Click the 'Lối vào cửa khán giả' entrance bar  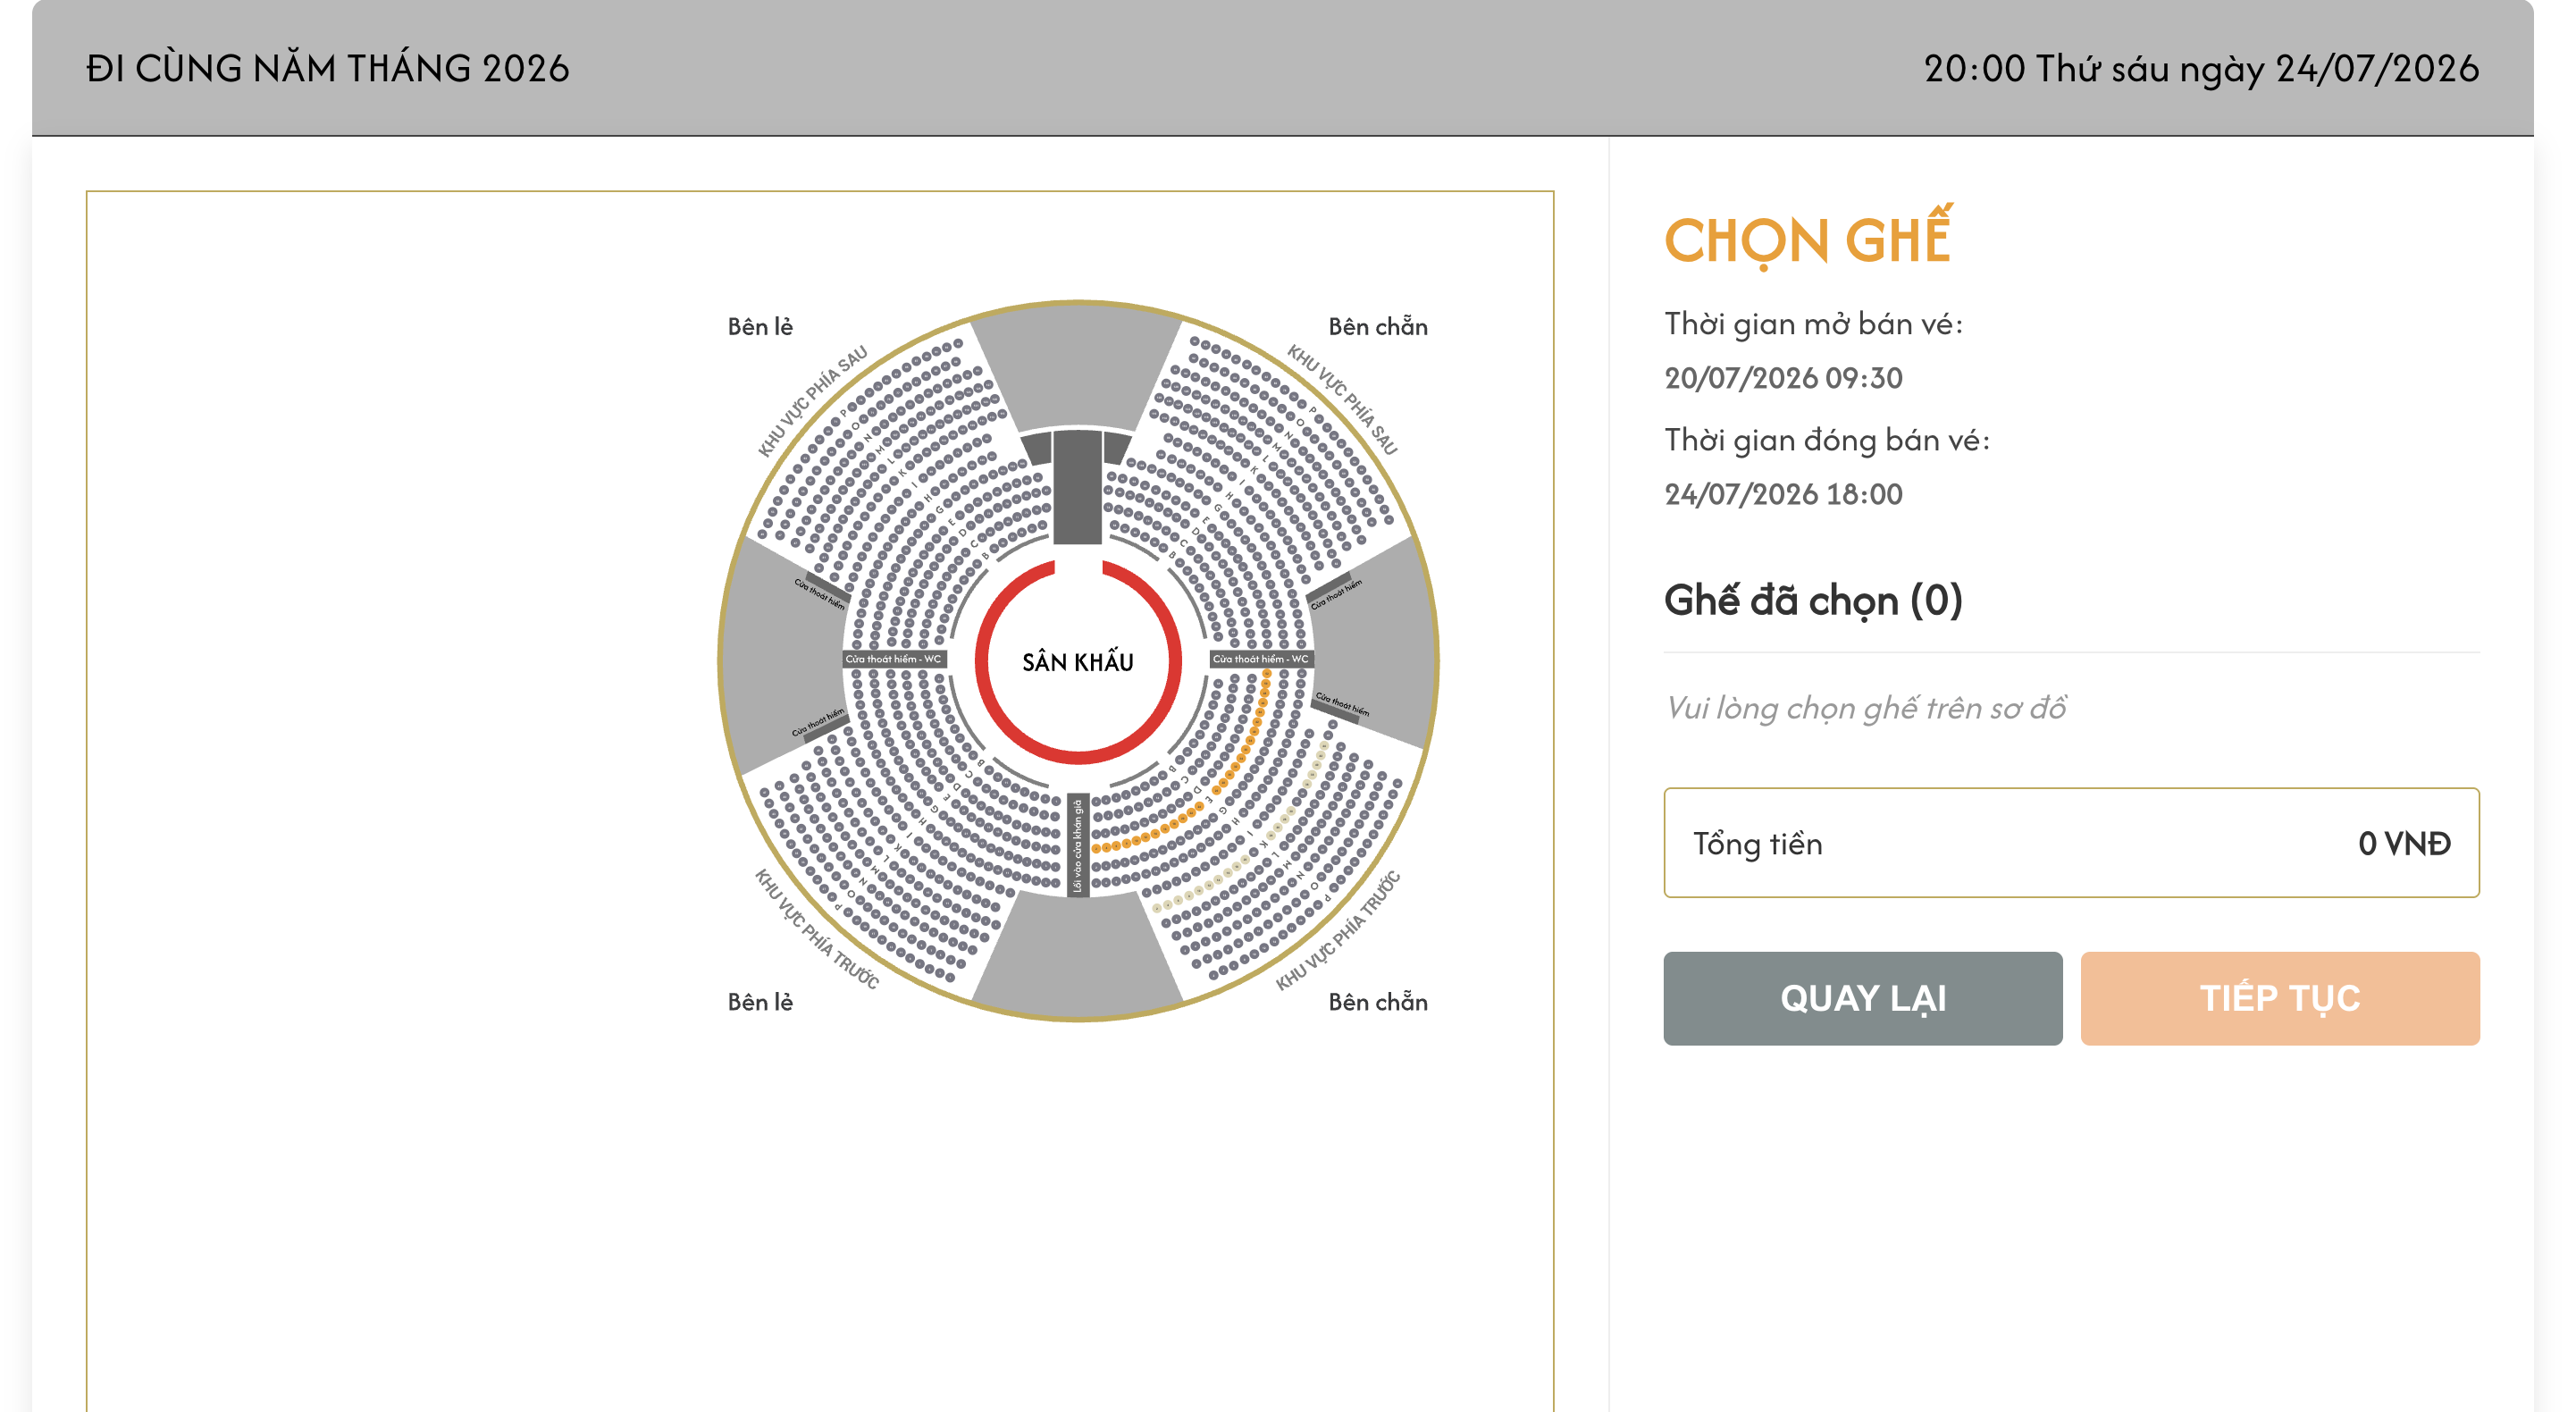1078,845
